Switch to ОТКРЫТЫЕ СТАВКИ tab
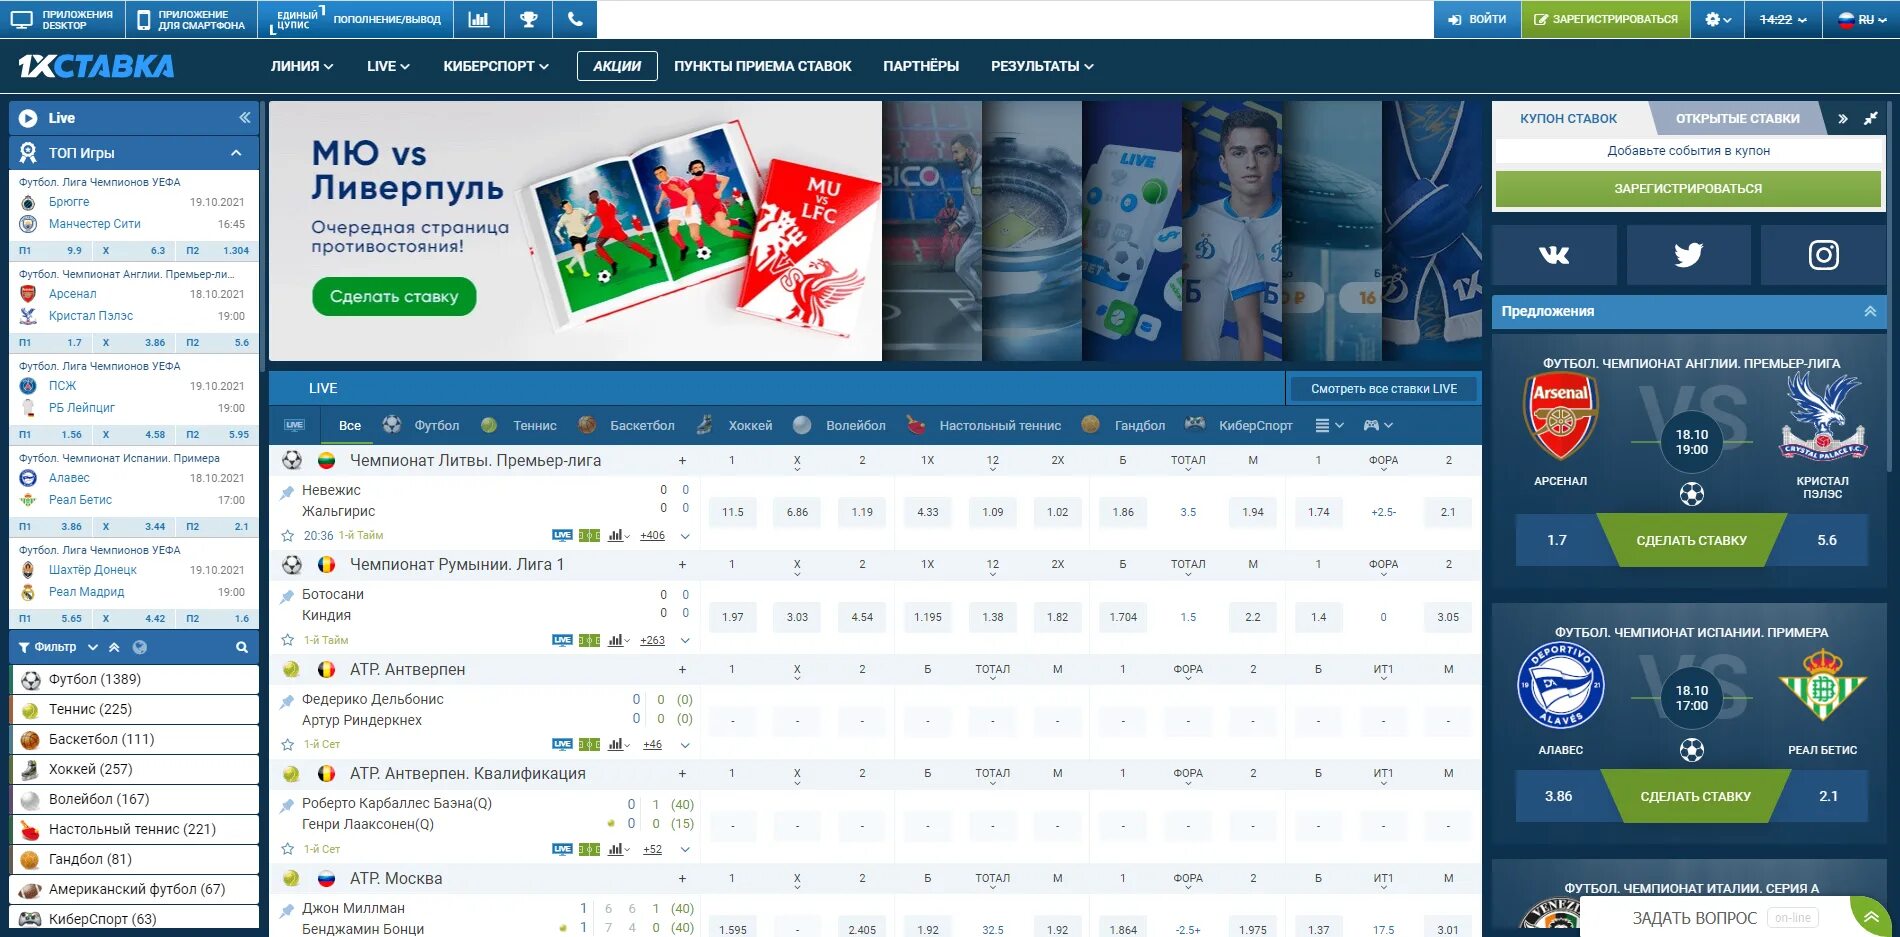The height and width of the screenshot is (937, 1900). pos(1737,118)
